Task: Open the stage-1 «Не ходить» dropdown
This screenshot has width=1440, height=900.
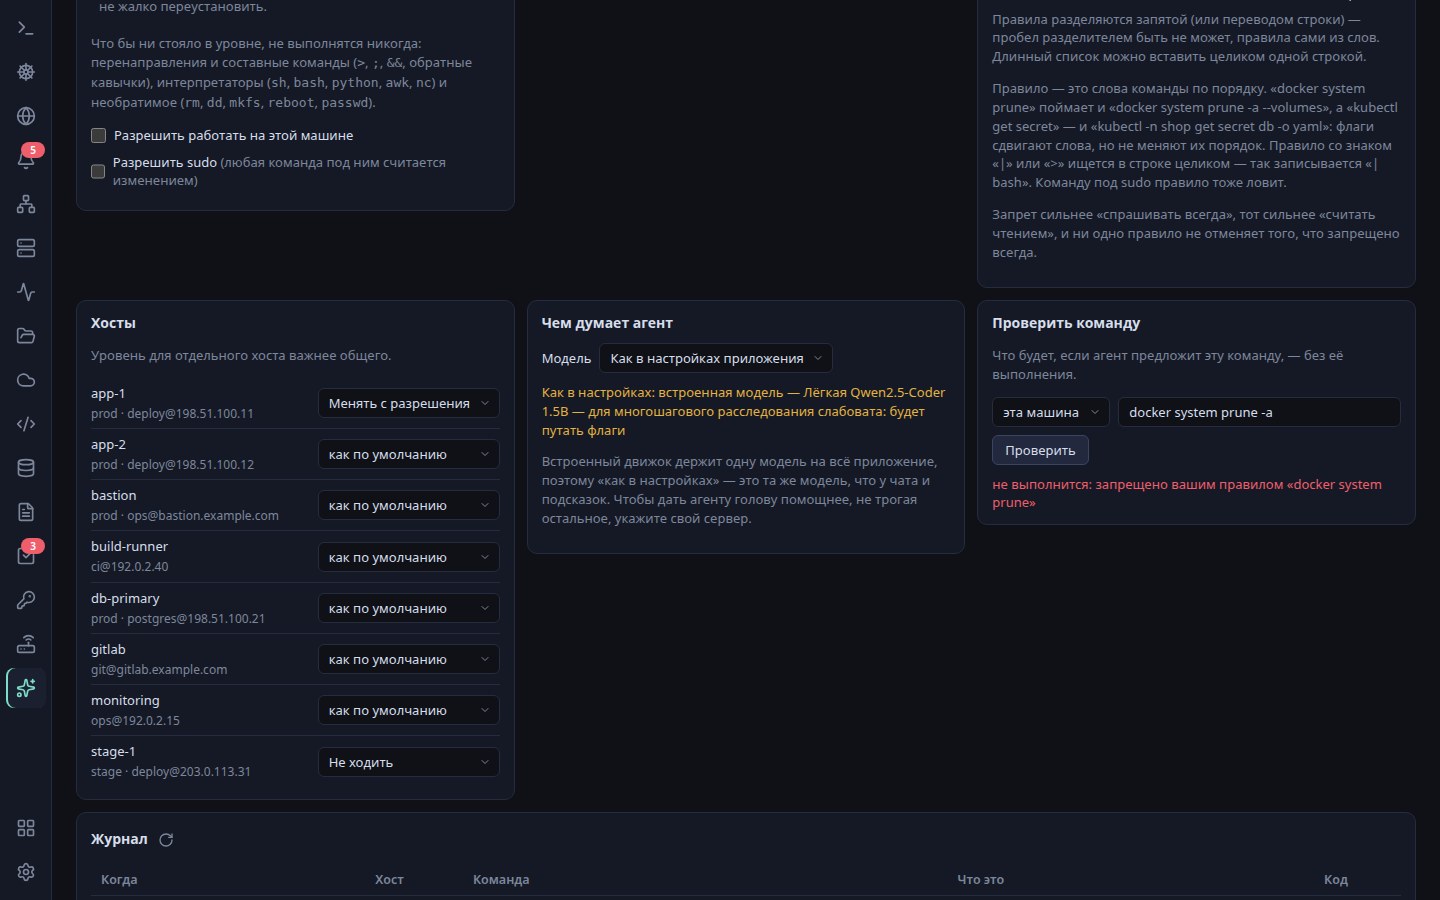Action: [x=408, y=762]
